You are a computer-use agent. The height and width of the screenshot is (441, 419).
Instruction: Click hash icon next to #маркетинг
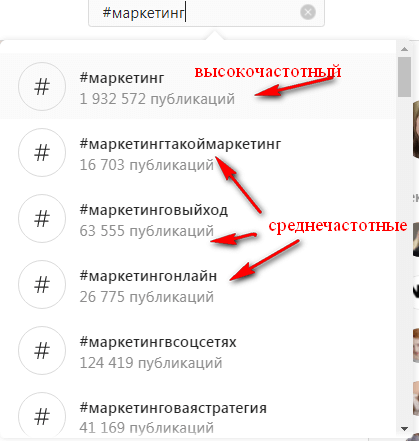42,86
